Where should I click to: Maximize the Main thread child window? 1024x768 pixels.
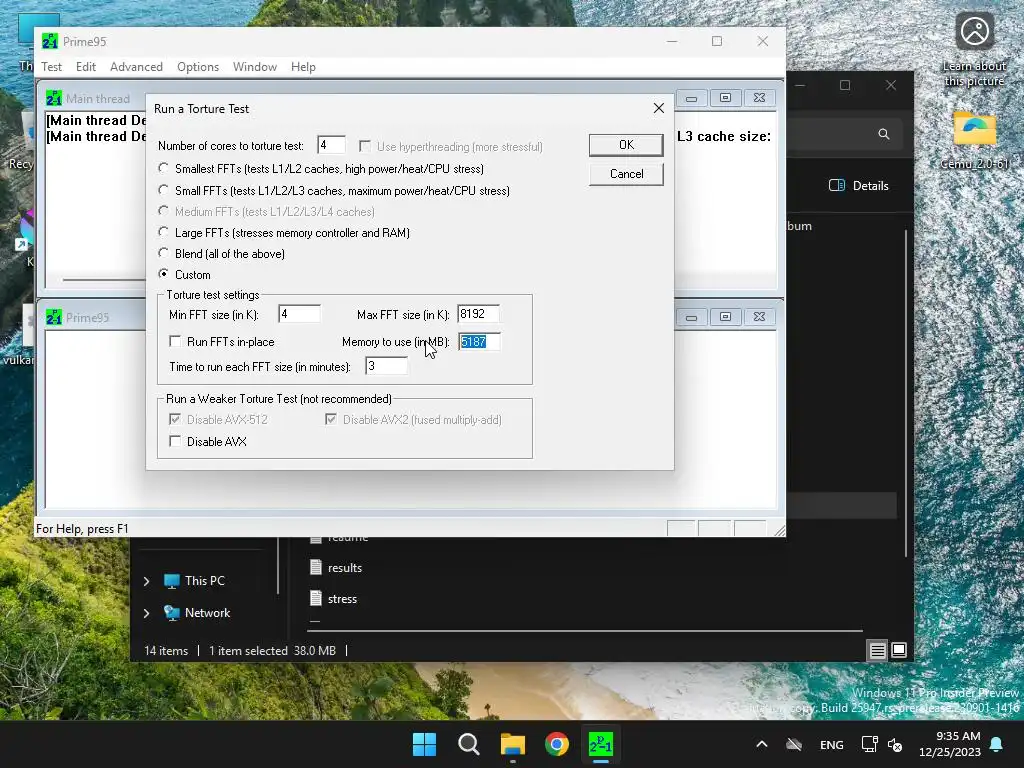[x=726, y=98]
